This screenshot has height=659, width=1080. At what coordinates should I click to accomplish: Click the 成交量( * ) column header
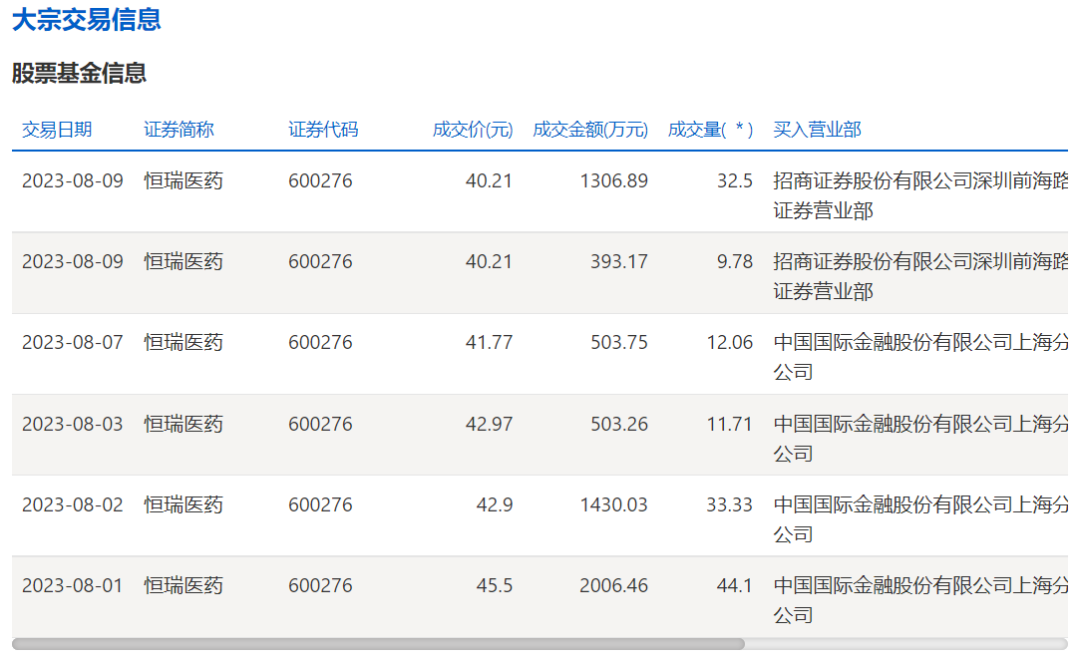tap(710, 129)
